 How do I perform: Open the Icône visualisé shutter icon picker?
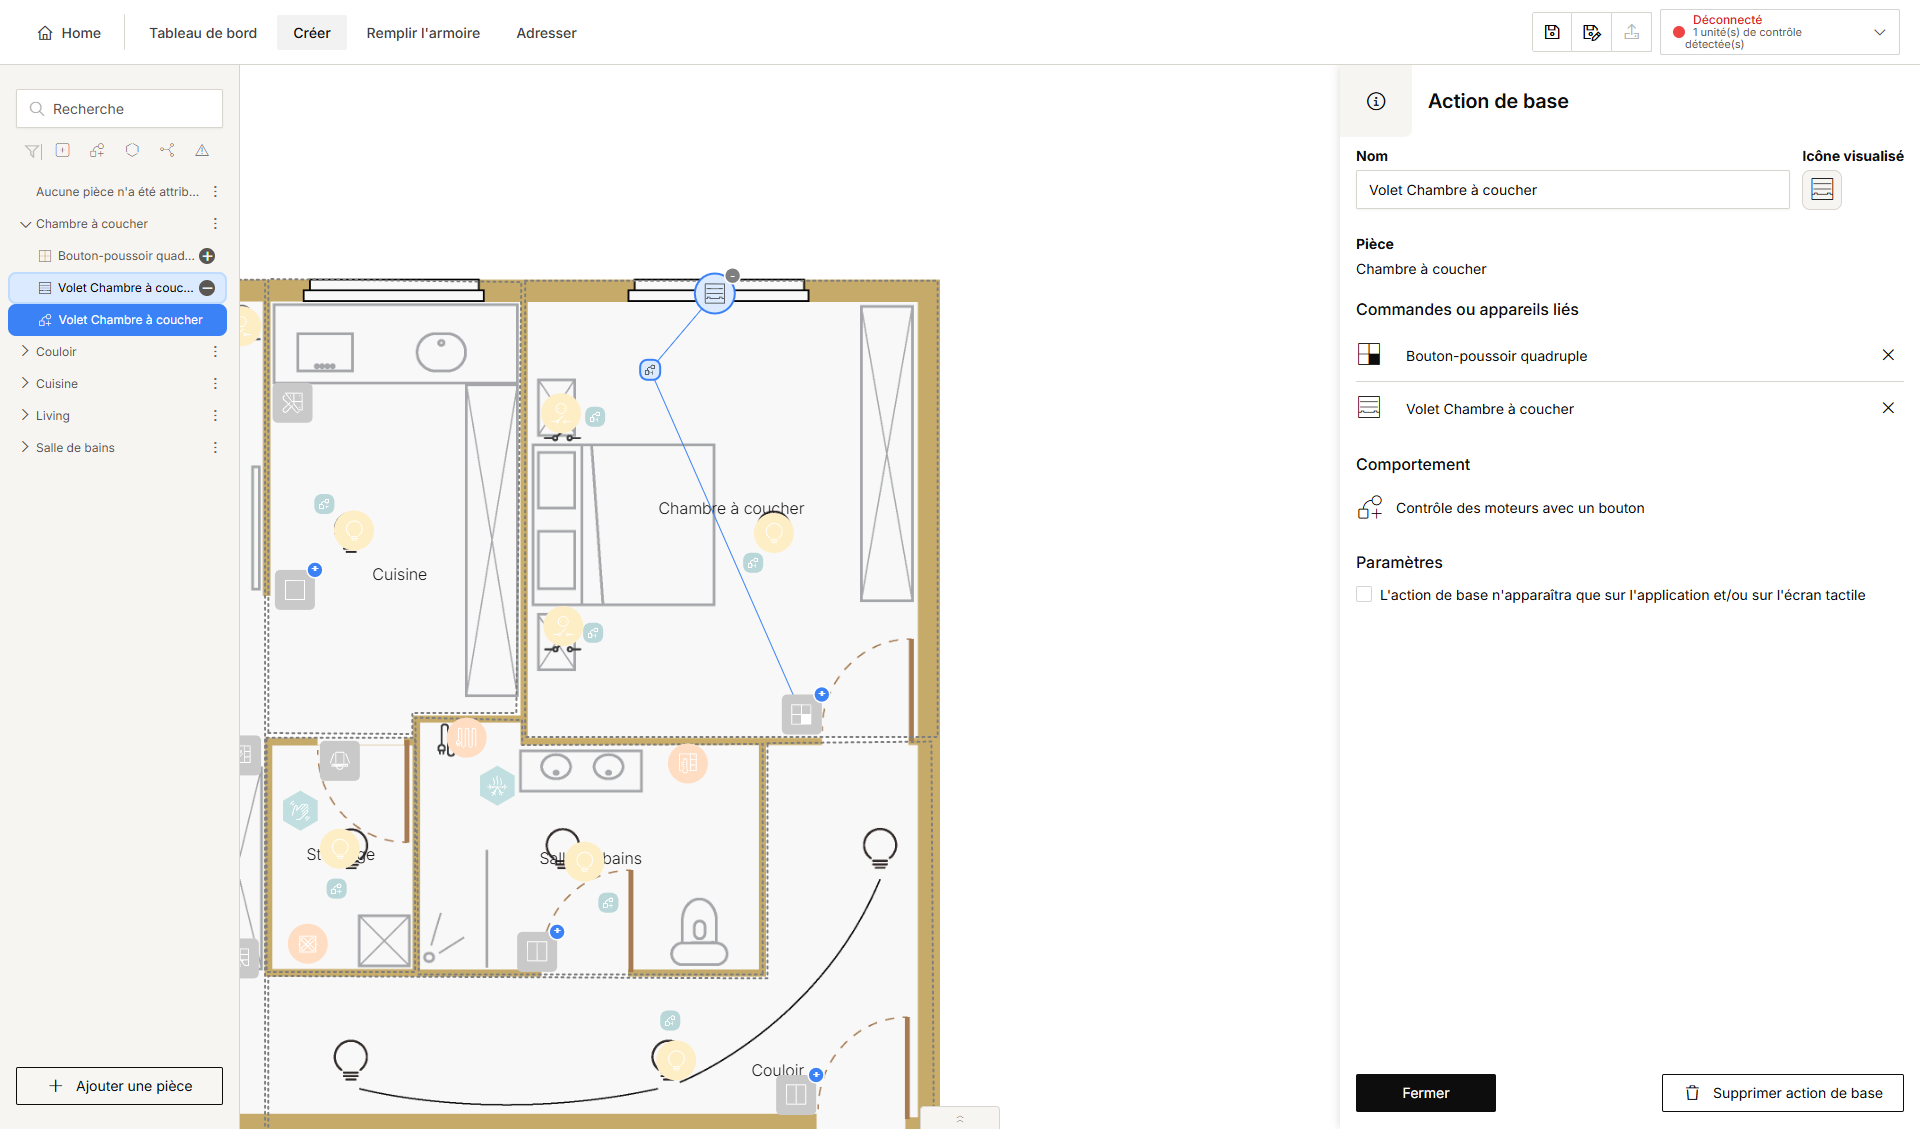tap(1822, 189)
